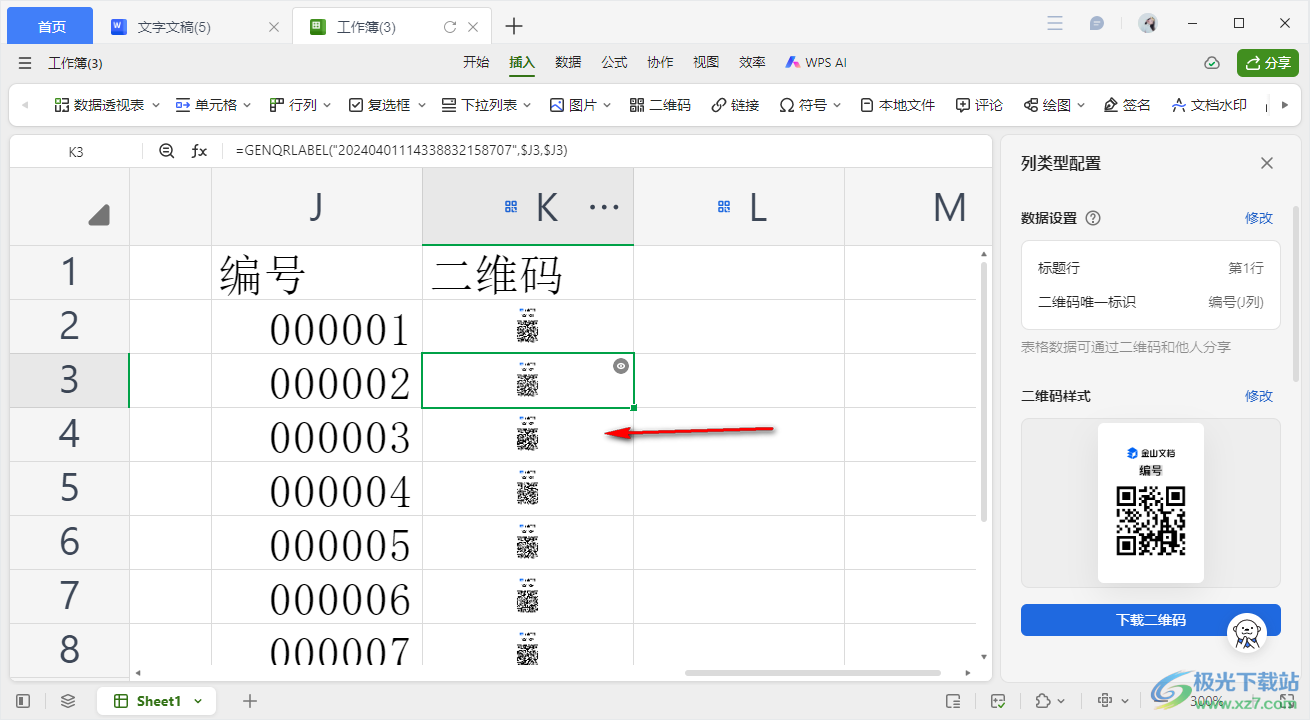Select the 编号 header cell
Viewport: 1310px width, 720px height.
pyautogui.click(x=317, y=273)
